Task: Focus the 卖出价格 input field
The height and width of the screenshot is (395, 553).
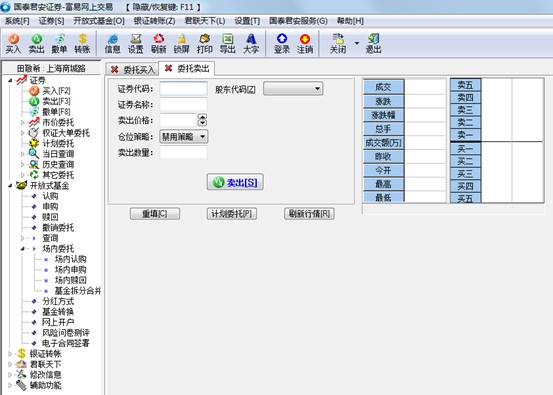Action: (x=178, y=121)
